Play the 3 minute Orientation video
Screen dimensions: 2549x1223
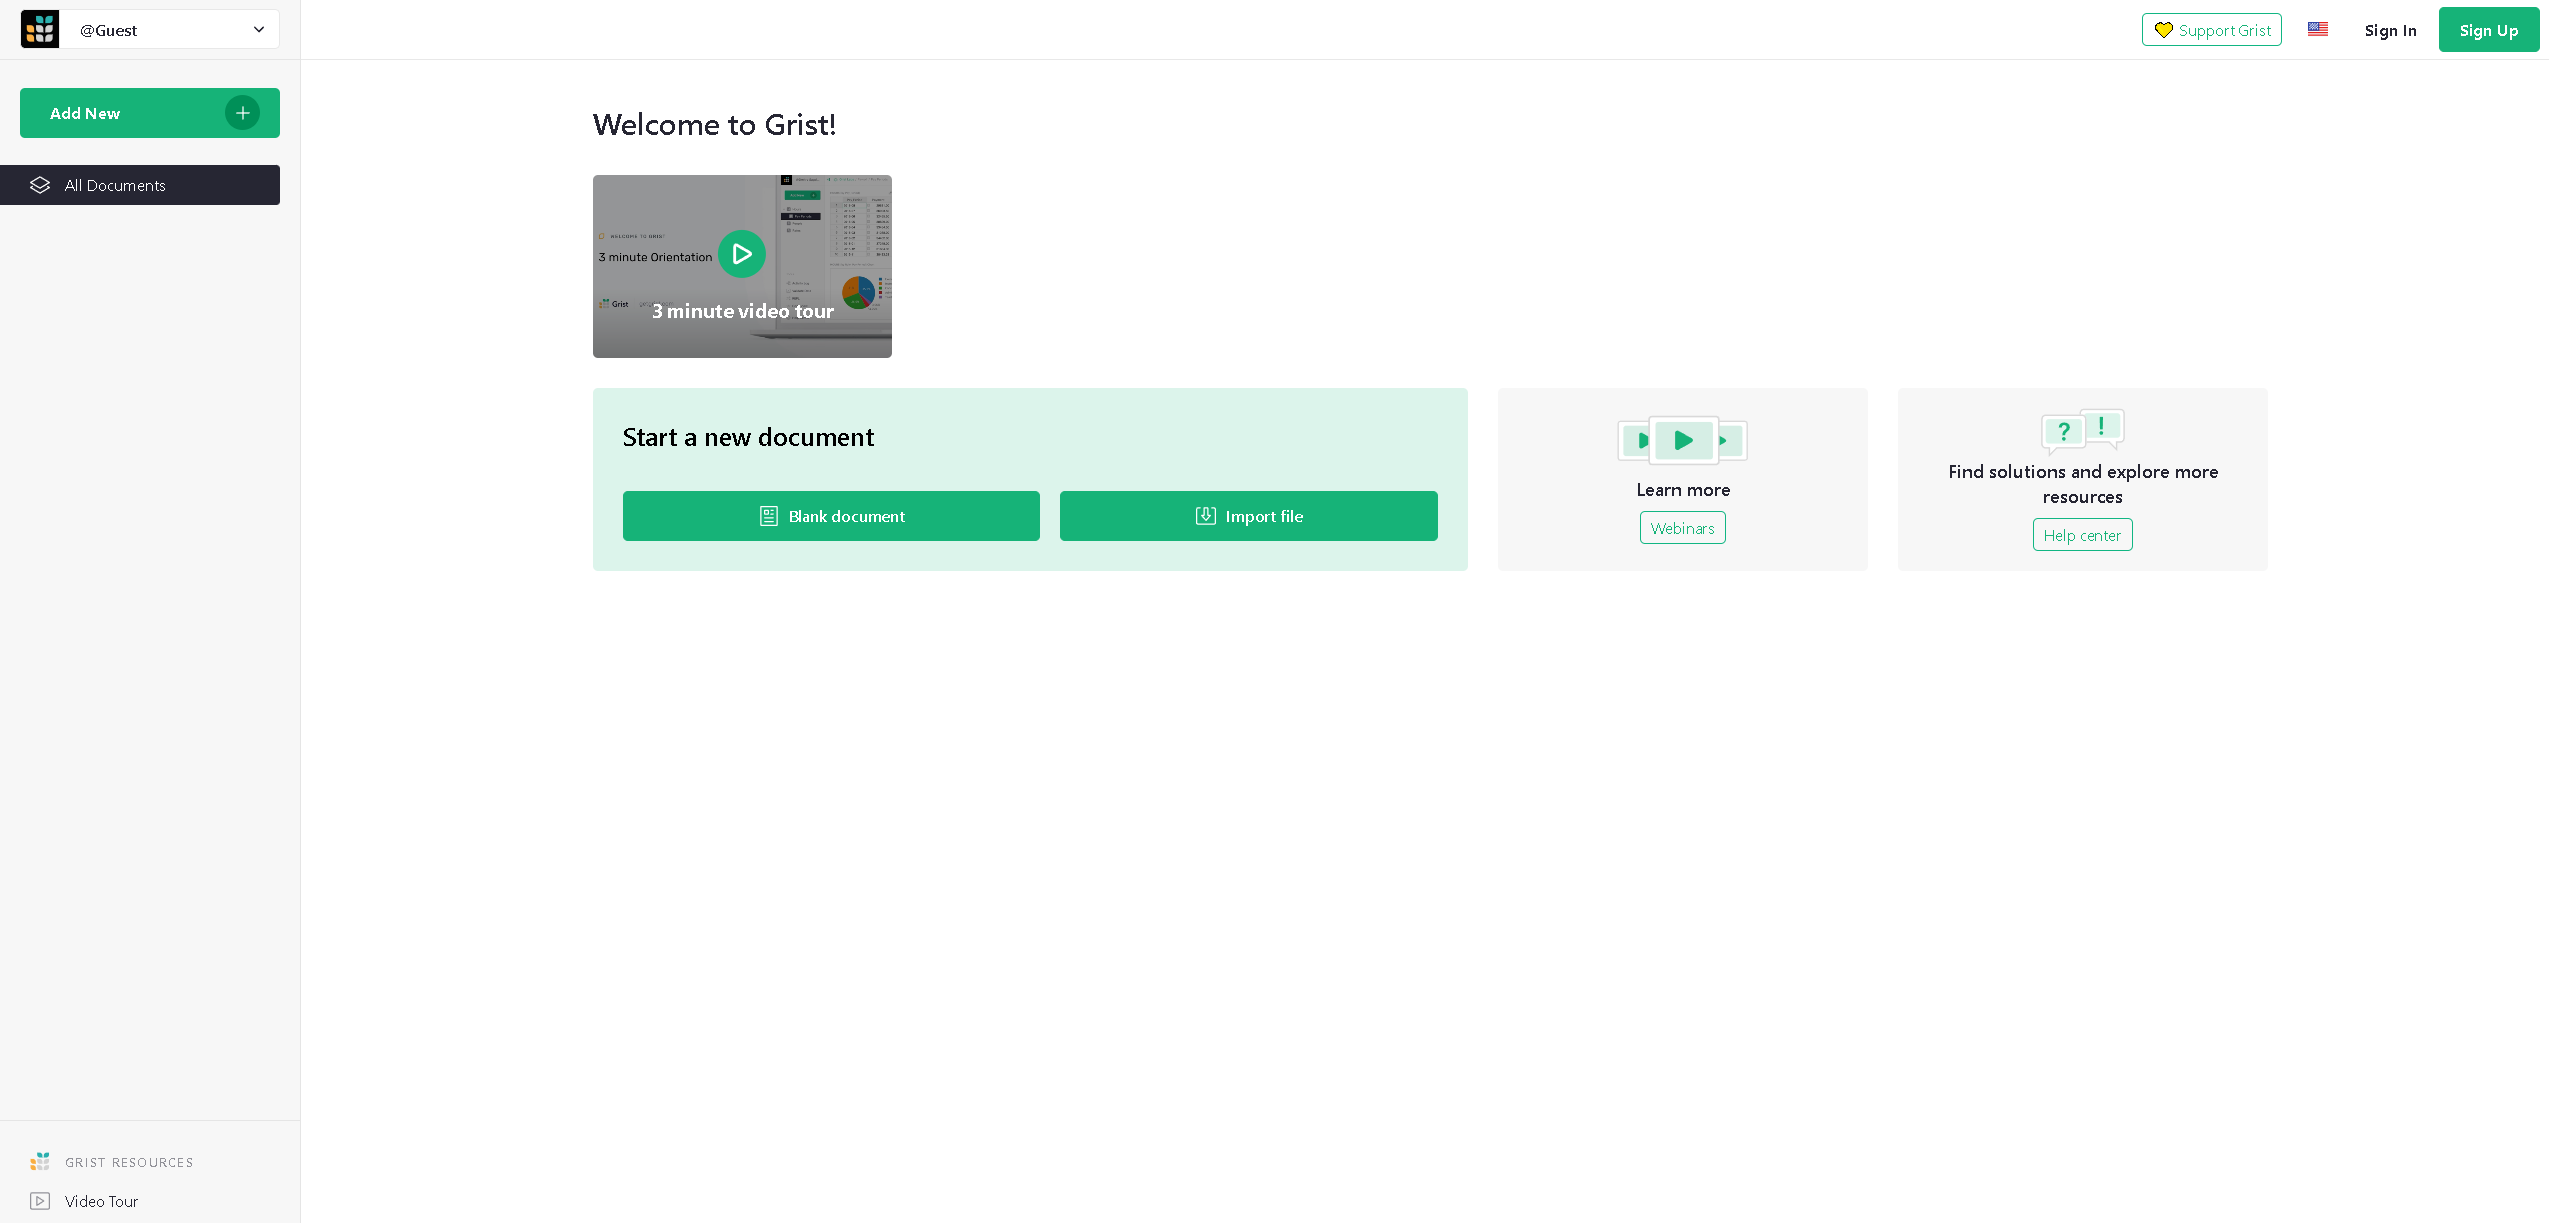tap(742, 254)
